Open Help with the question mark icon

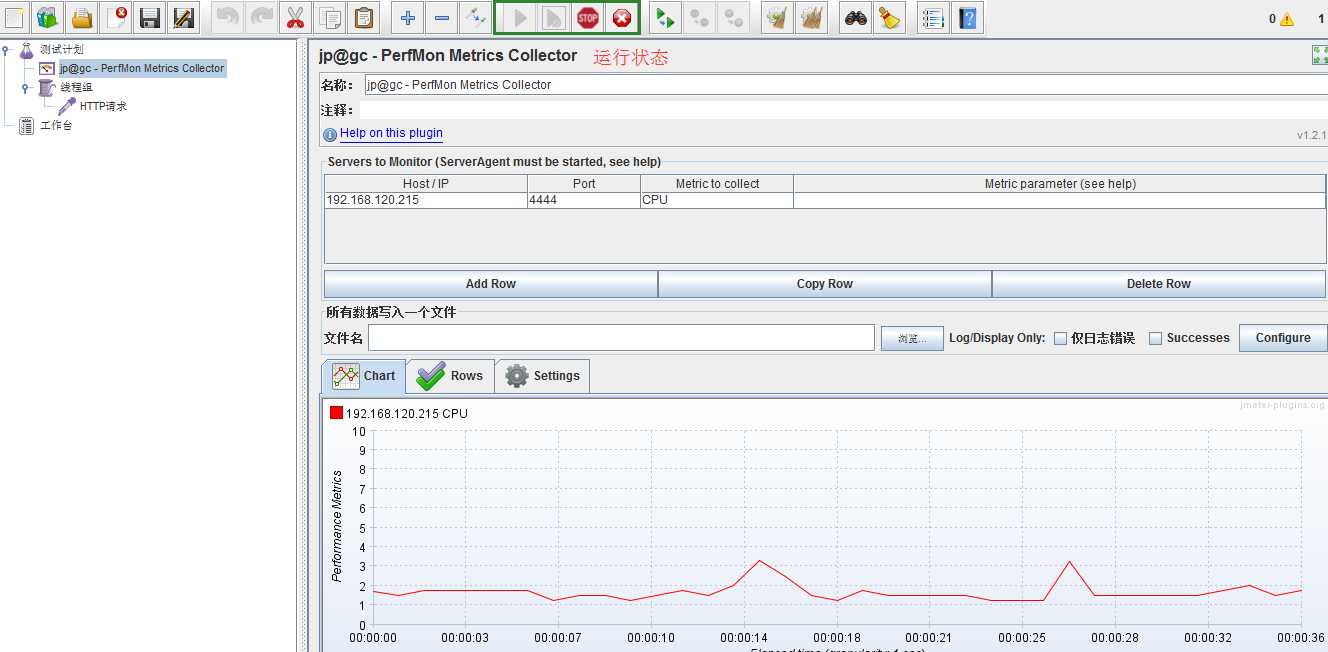point(967,17)
